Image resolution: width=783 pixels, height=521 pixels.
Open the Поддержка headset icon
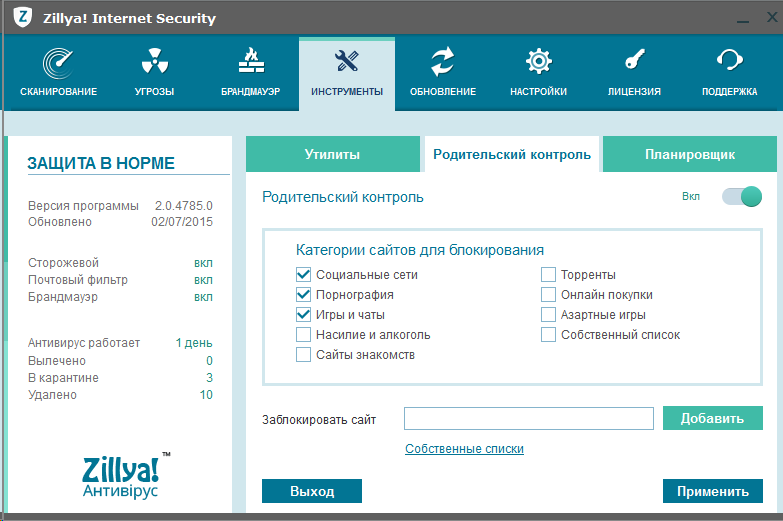[x=730, y=64]
